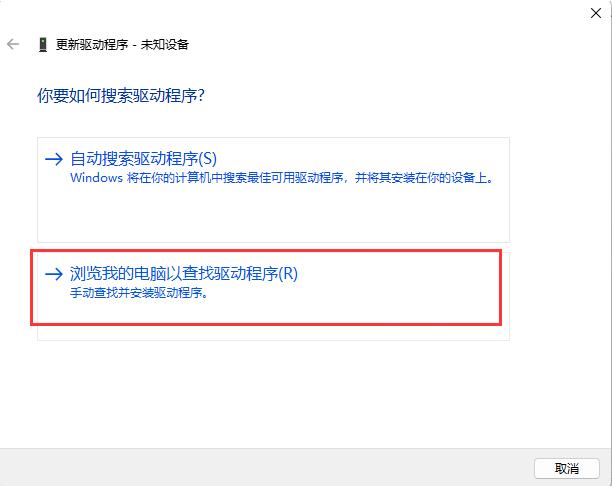The width and height of the screenshot is (612, 486).
Task: Click the (S) shortcut hint in first option
Action: (208, 158)
